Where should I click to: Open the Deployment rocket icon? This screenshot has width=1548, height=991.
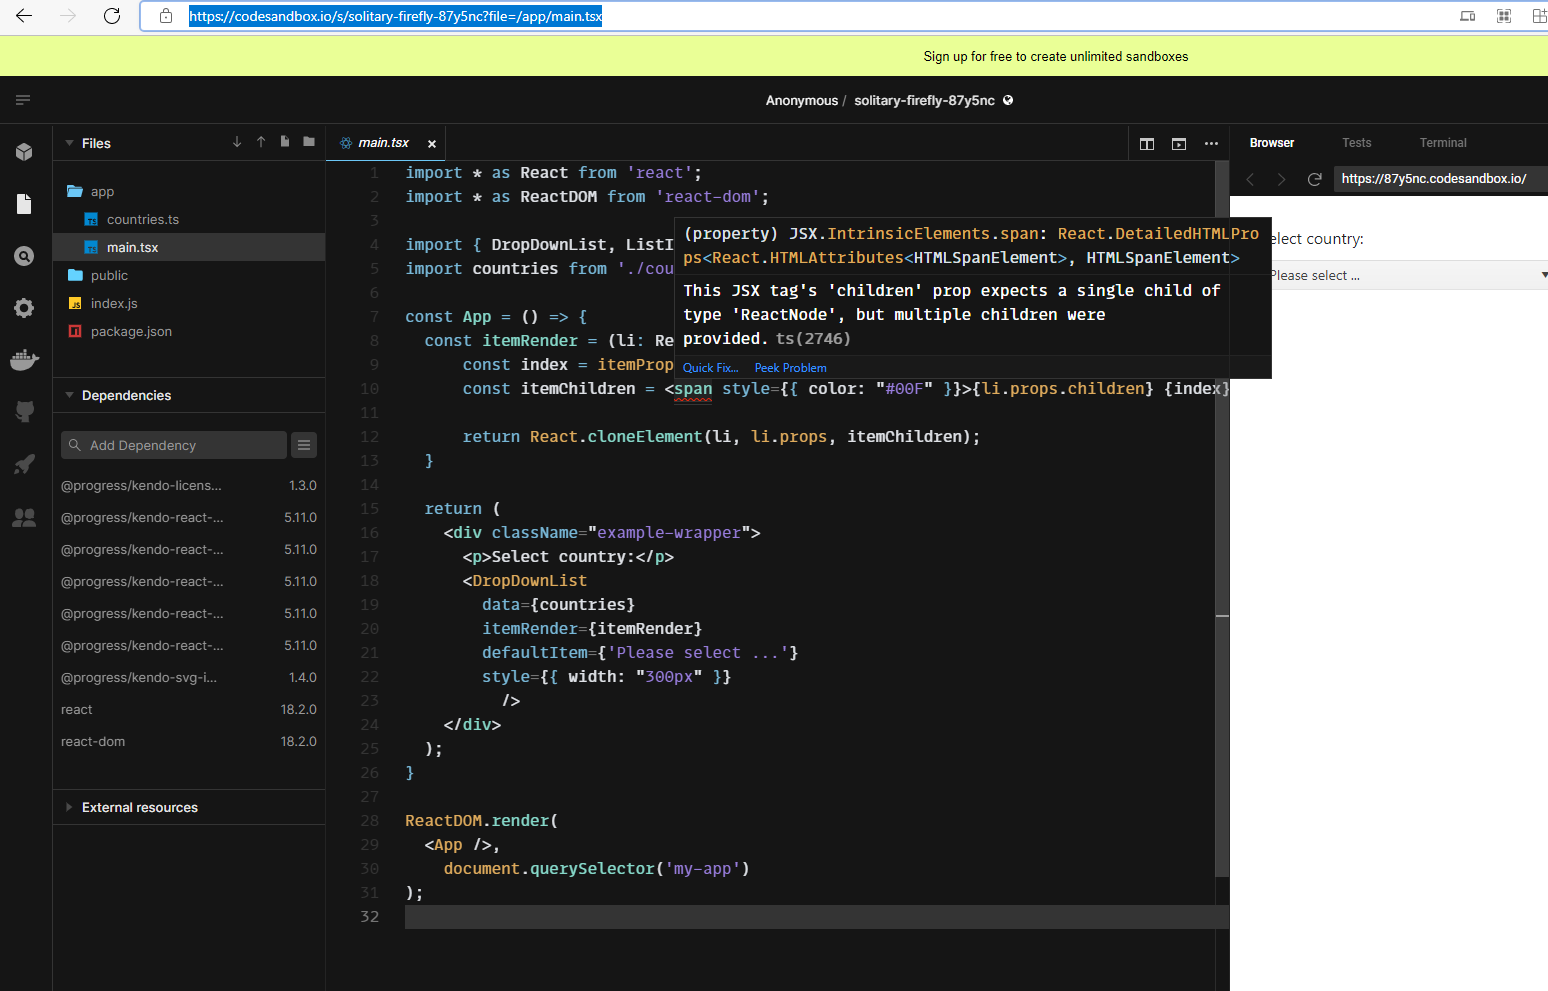24,464
